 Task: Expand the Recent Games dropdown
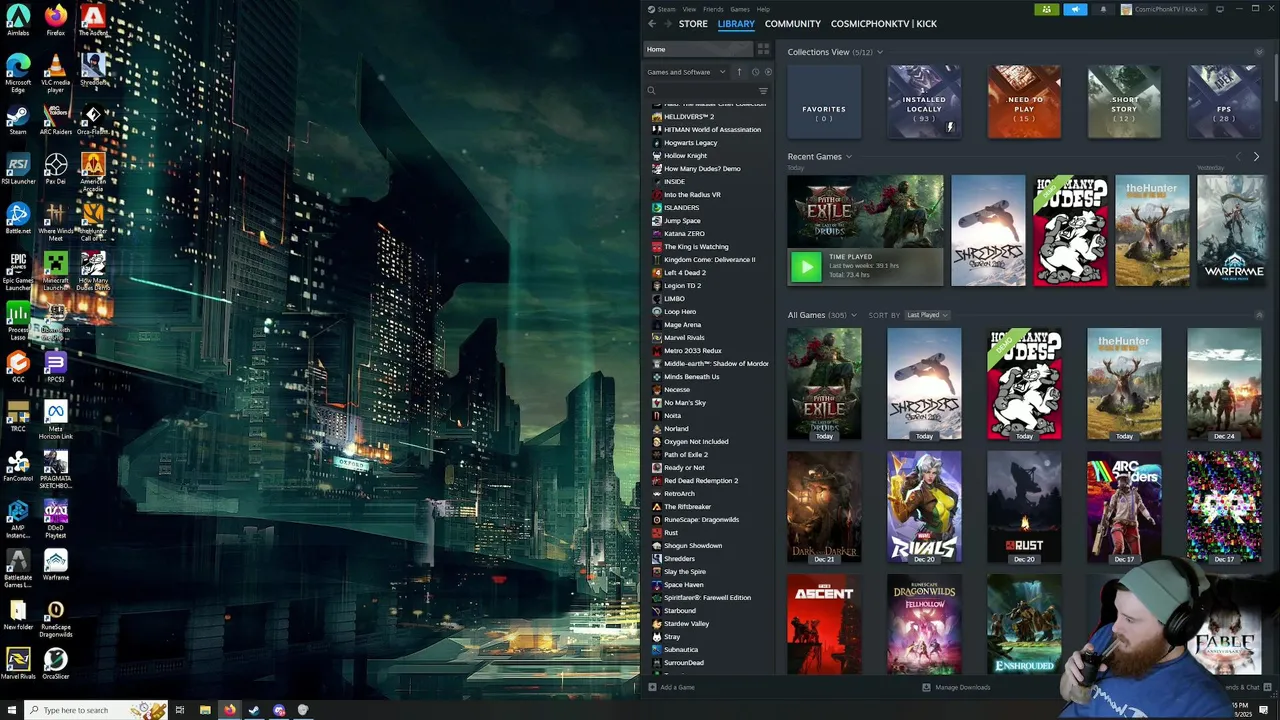tap(849, 157)
